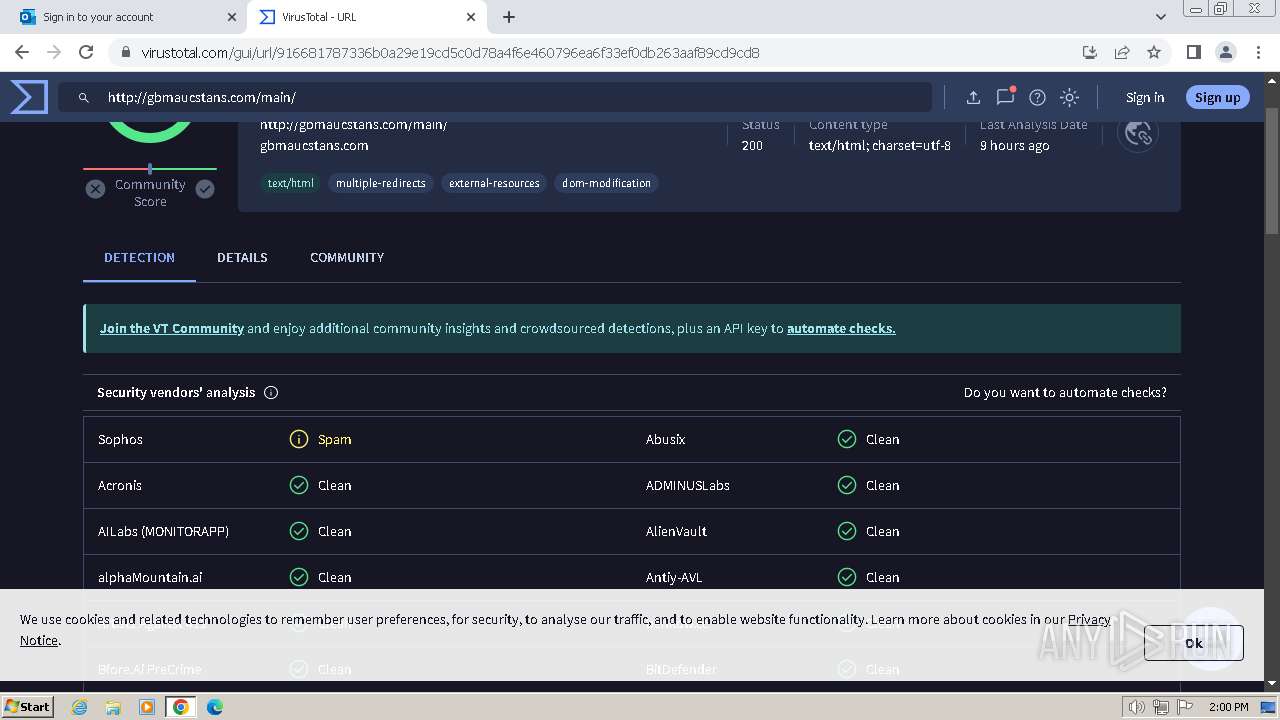Select the text/html tag
Screen dimensions: 1280x720
click(x=291, y=183)
